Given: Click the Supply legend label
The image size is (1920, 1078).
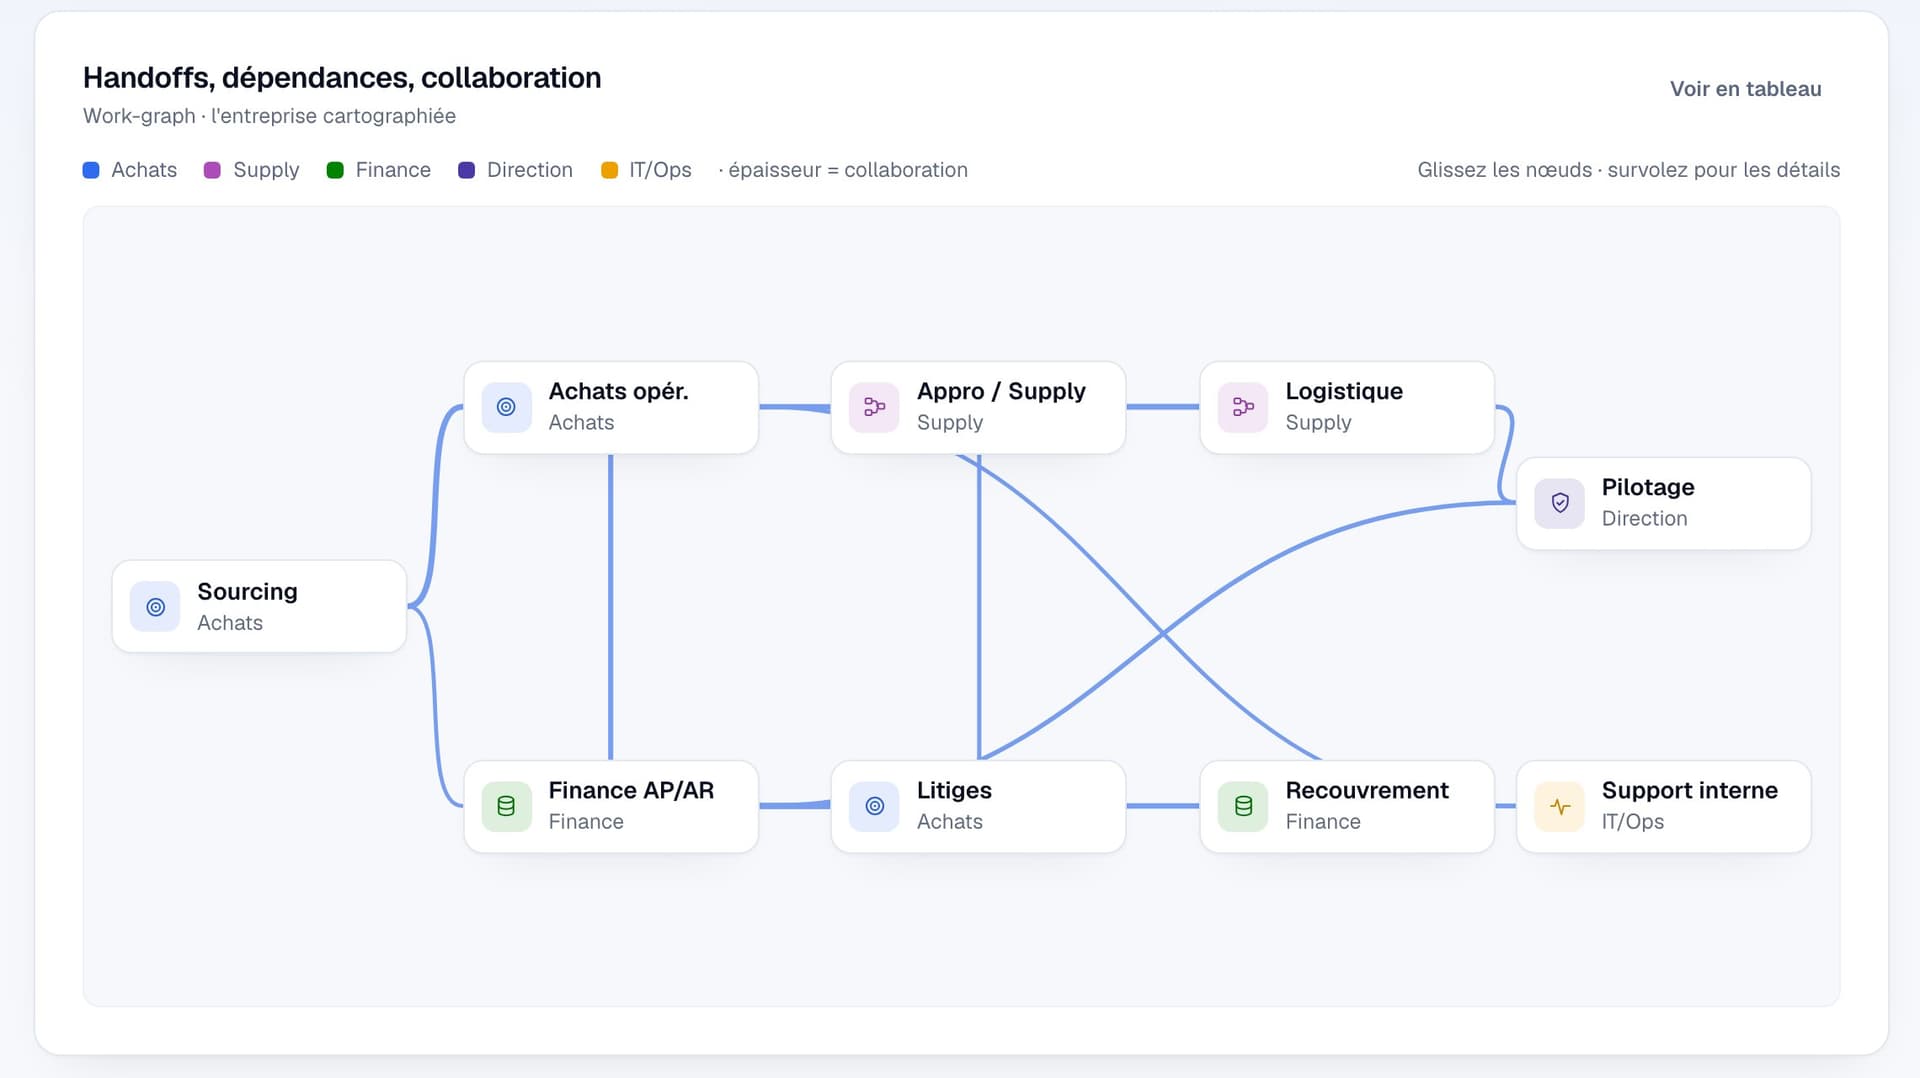Looking at the screenshot, I should click(x=266, y=170).
